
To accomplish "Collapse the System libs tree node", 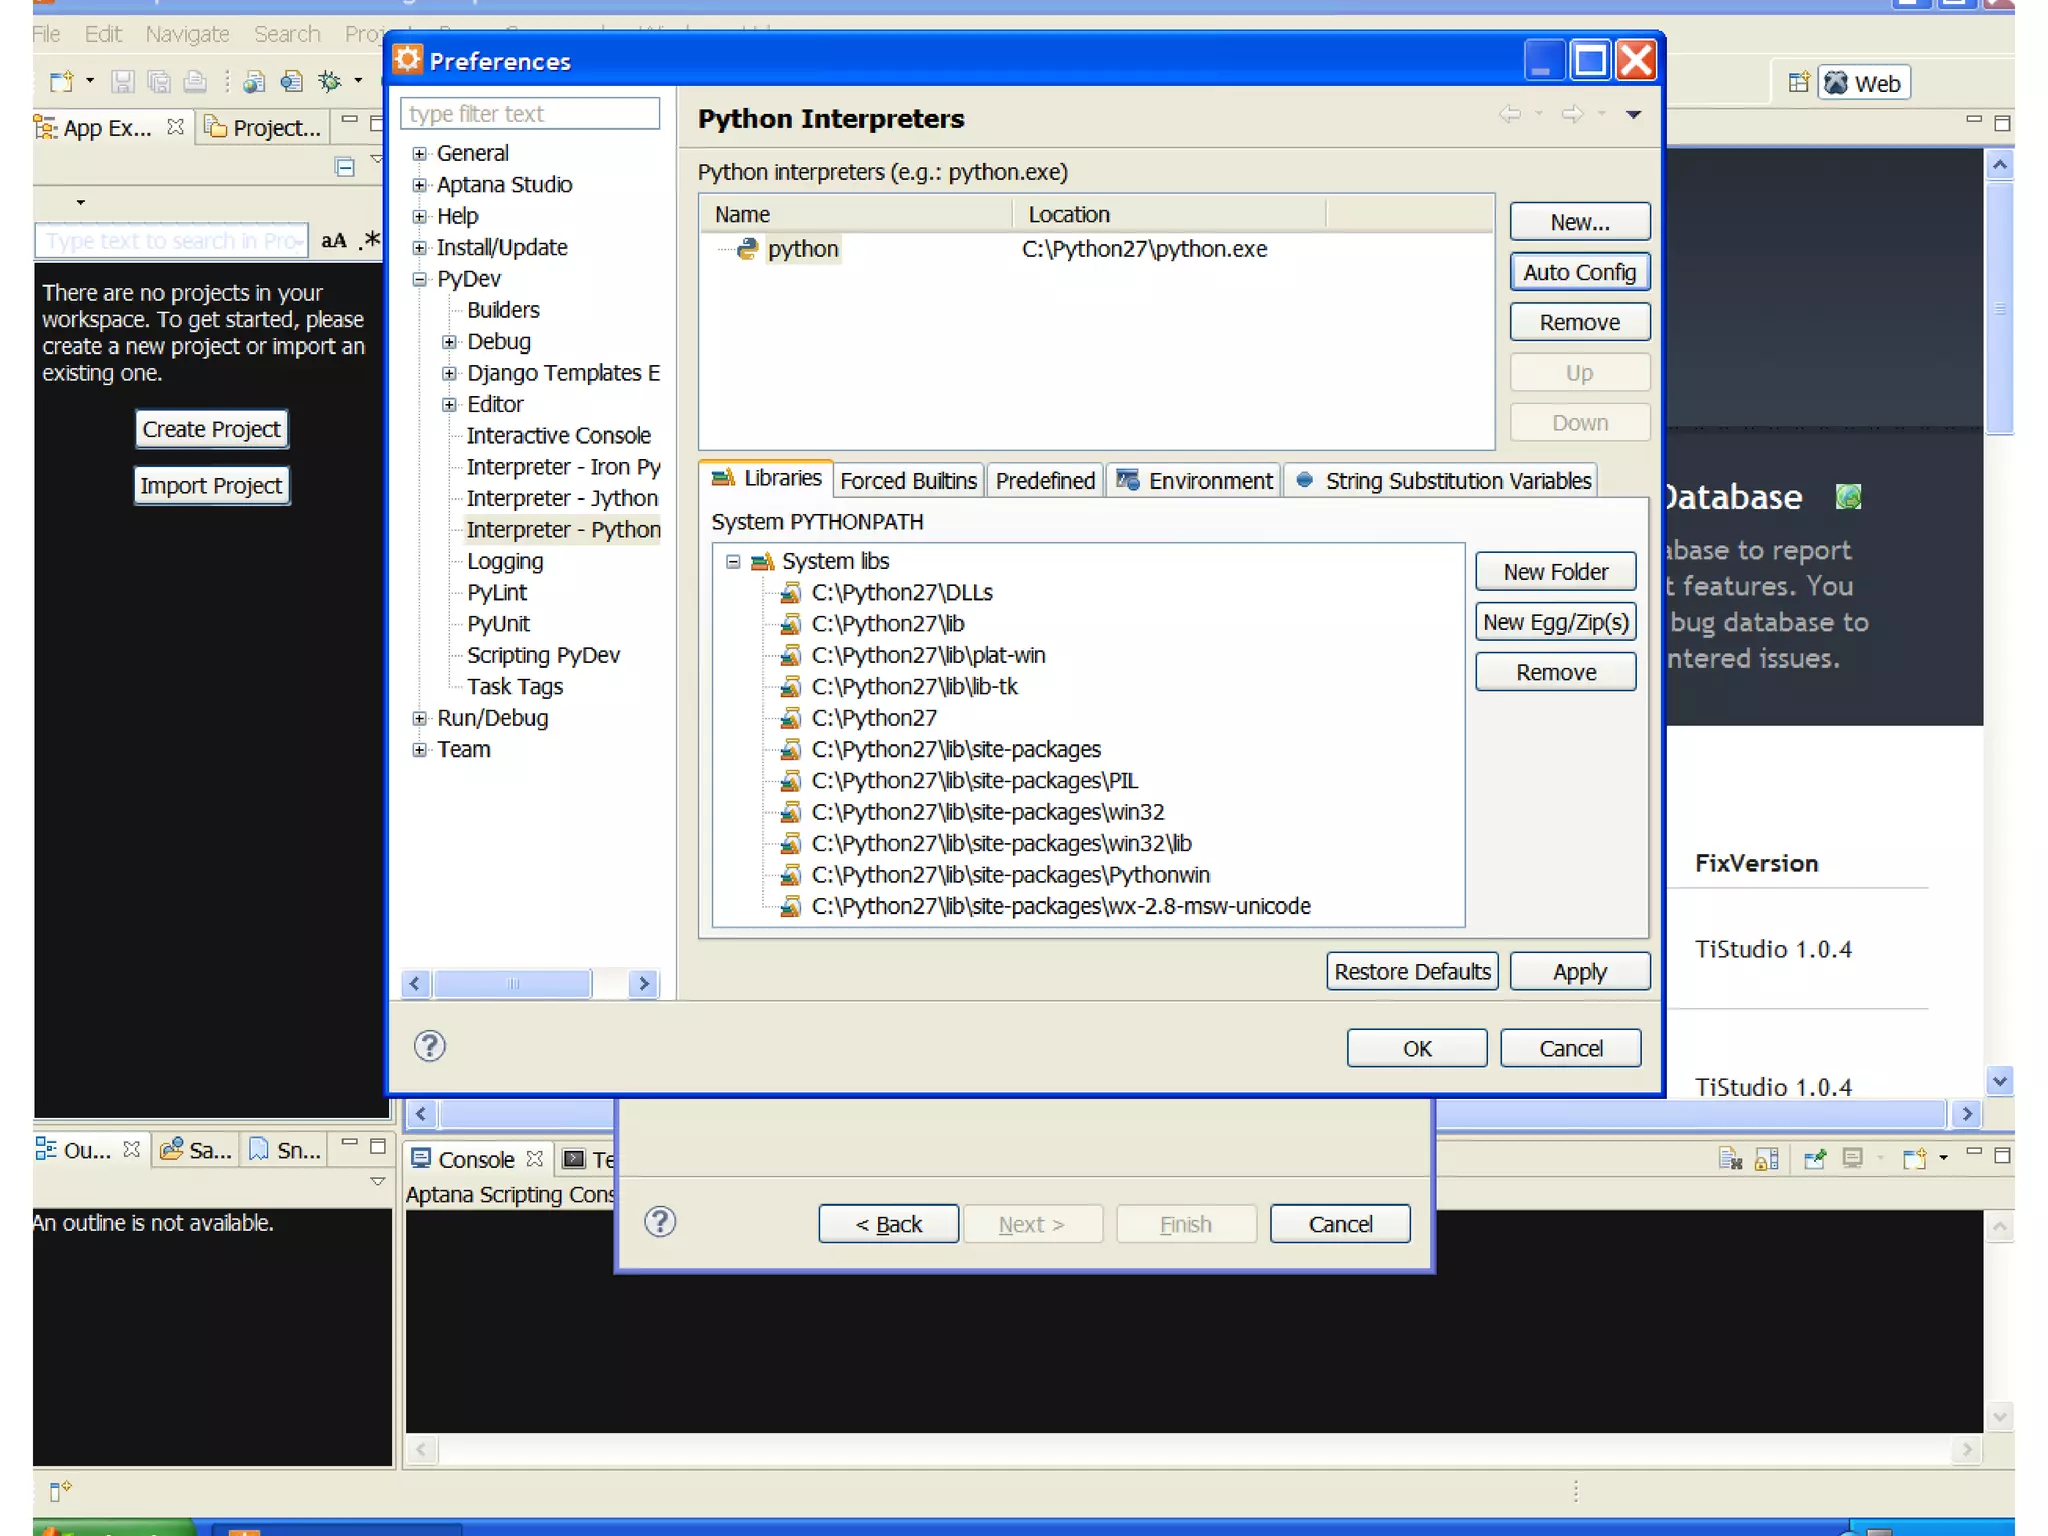I will coord(733,562).
